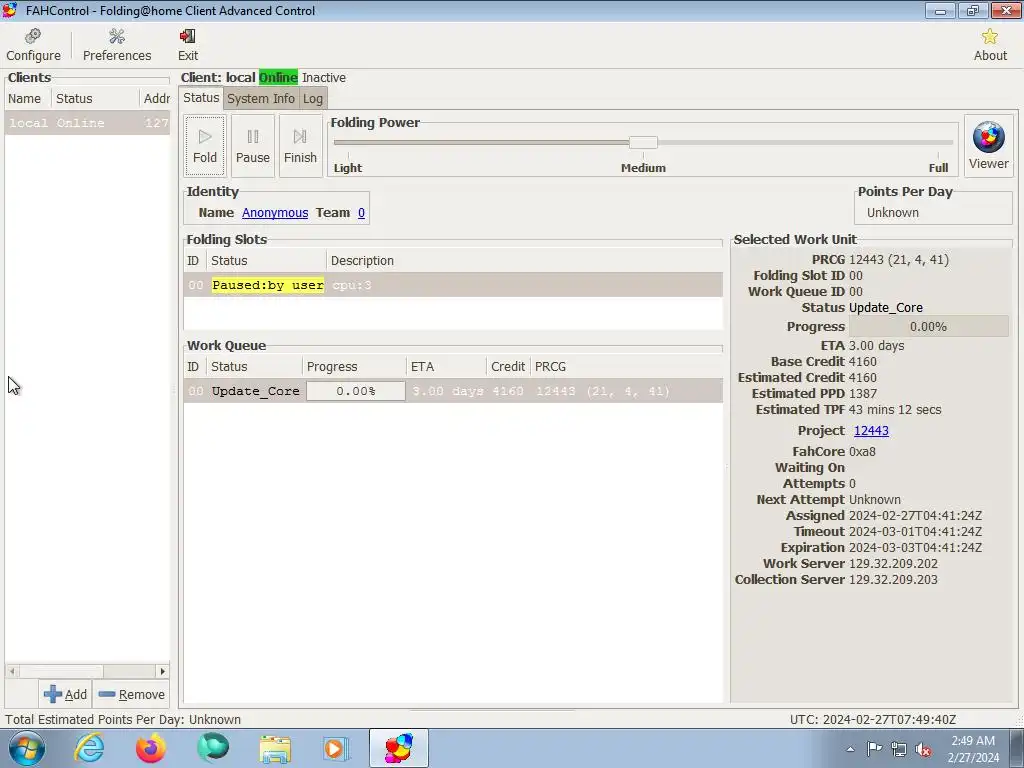Open the Configure dialog

pyautogui.click(x=33, y=45)
